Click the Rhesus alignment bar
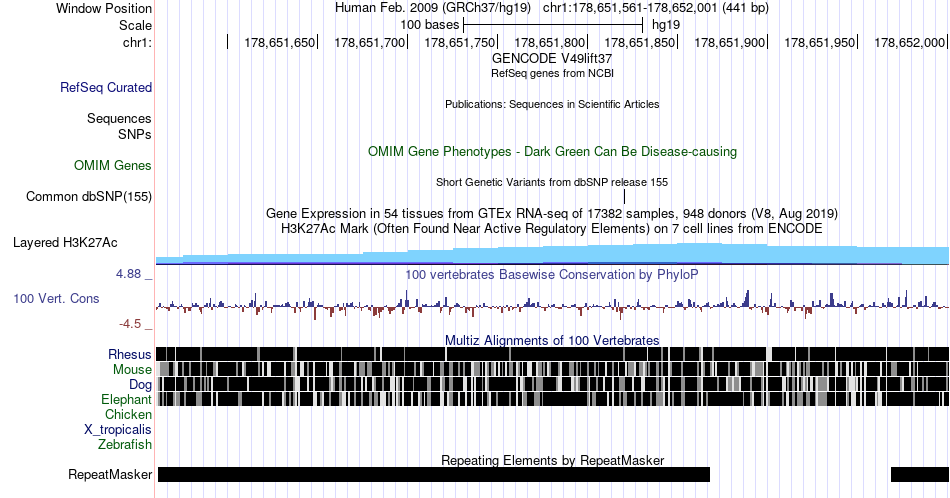This screenshot has width=950, height=498. (552, 354)
